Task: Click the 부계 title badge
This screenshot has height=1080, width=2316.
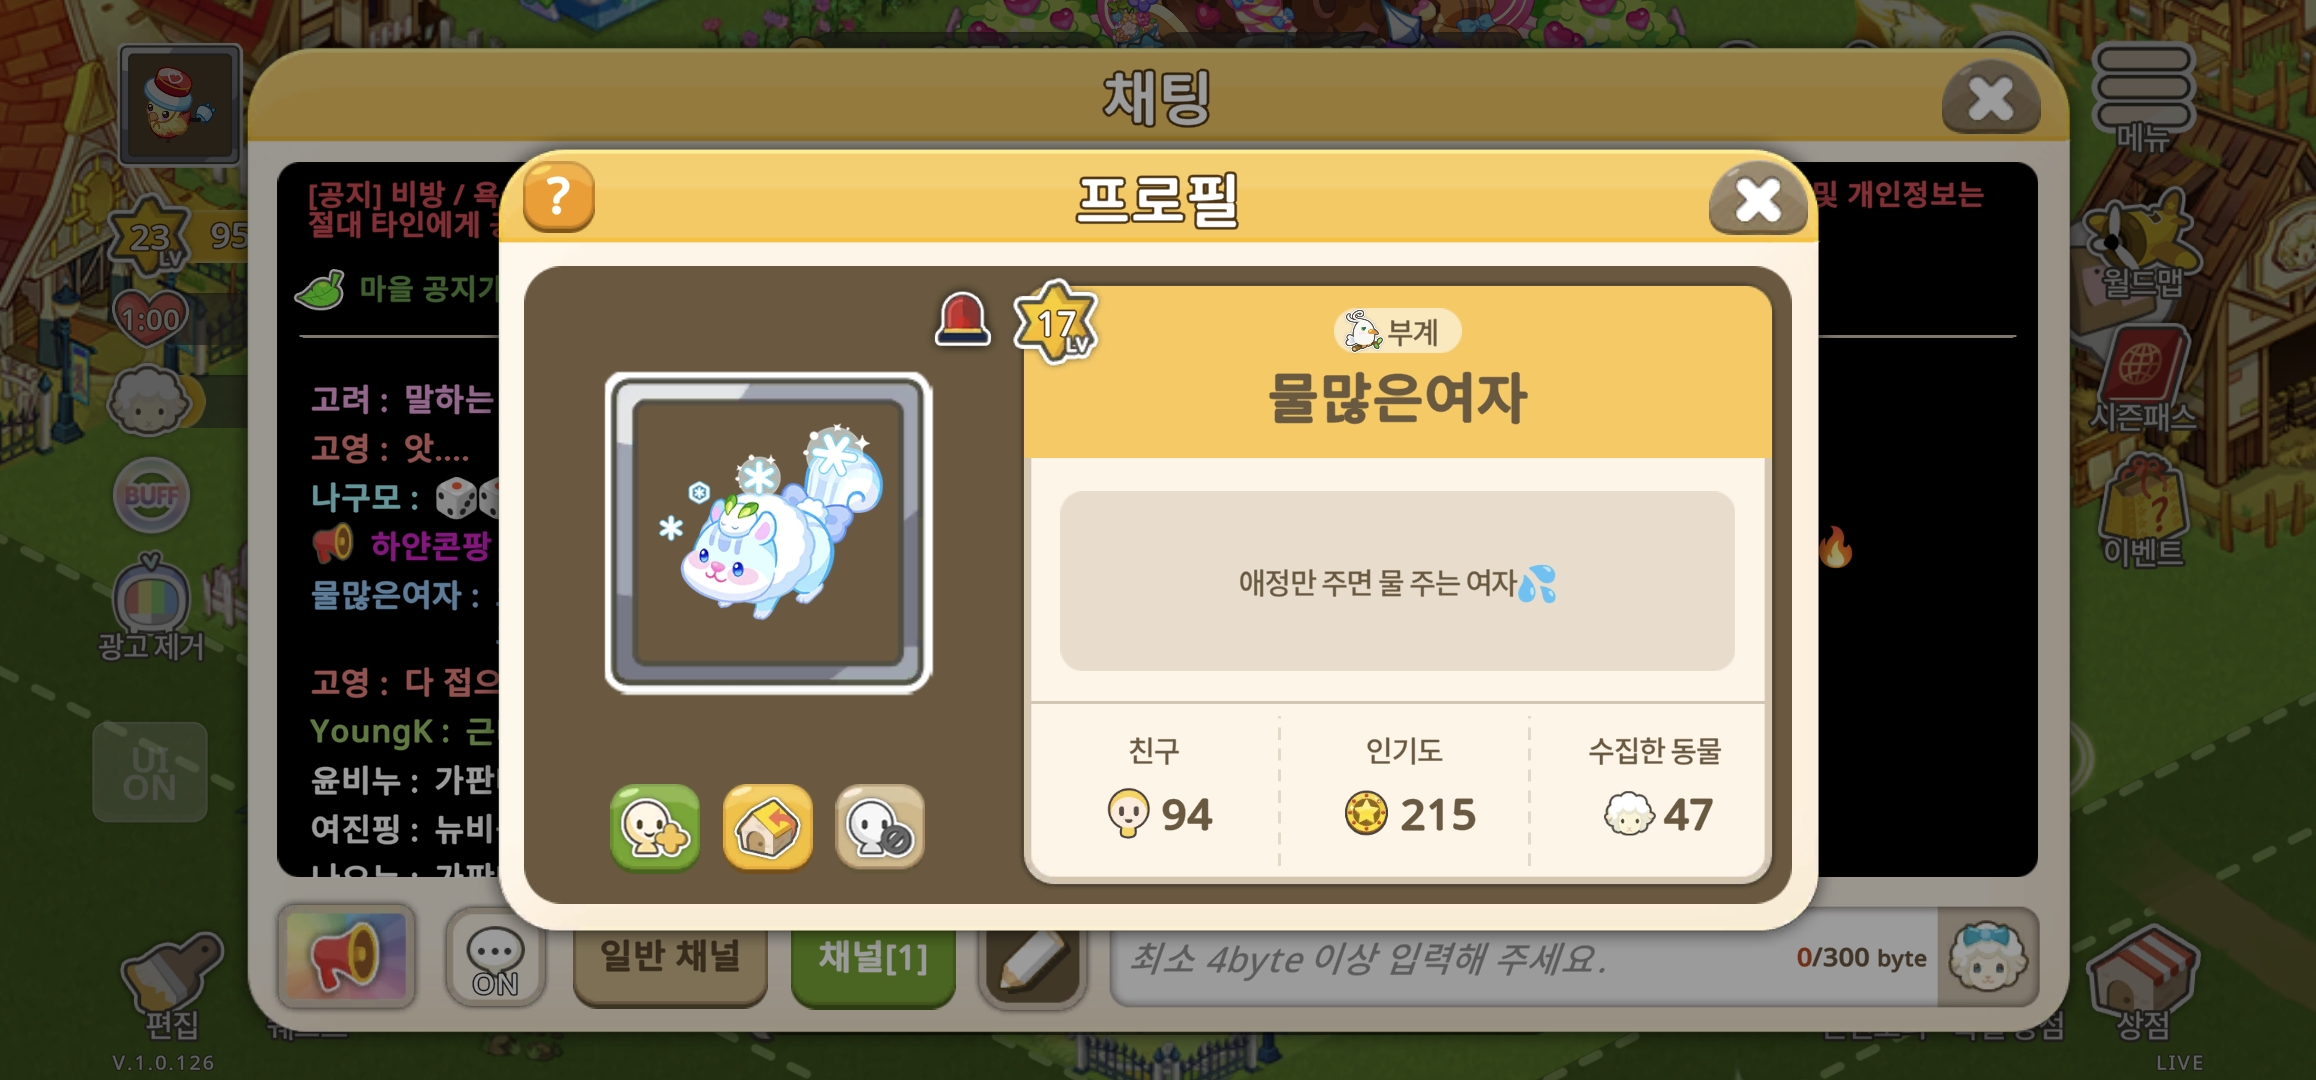Action: point(1397,331)
